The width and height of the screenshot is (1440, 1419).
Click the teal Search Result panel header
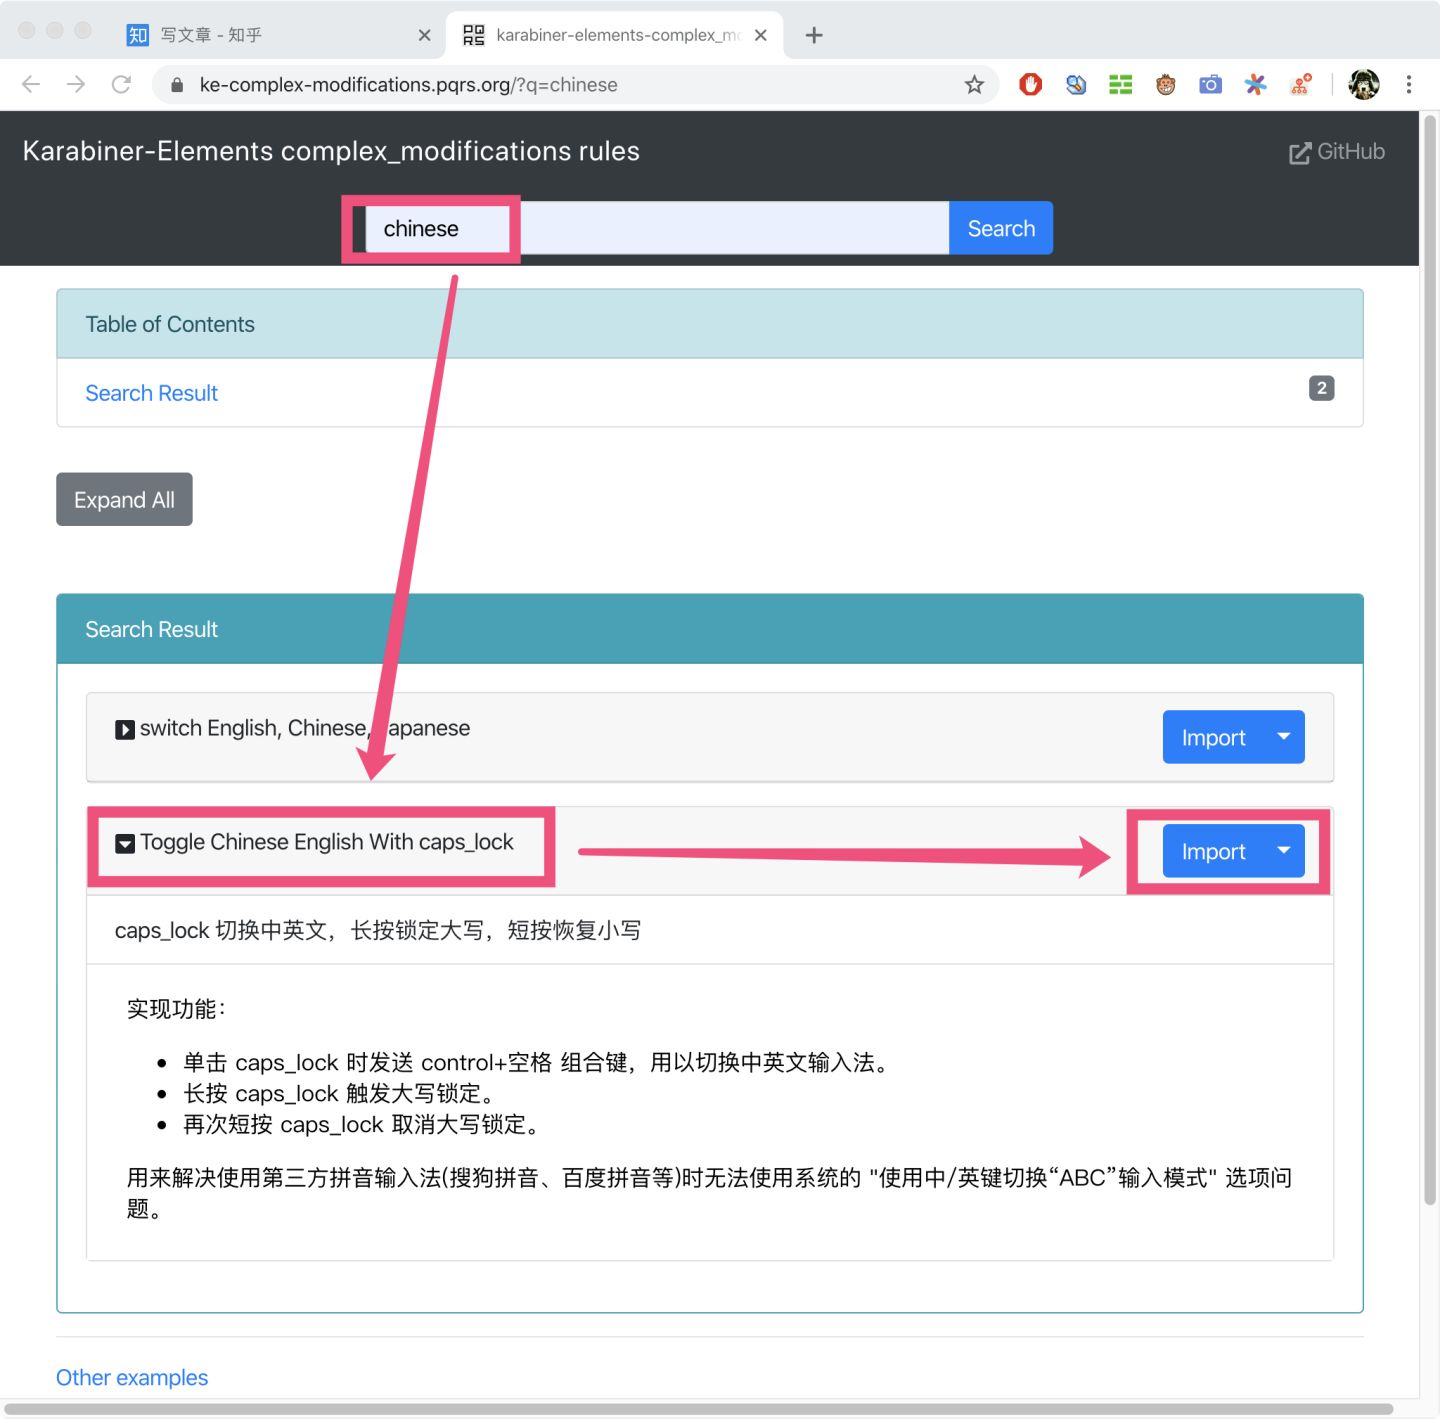click(x=710, y=629)
